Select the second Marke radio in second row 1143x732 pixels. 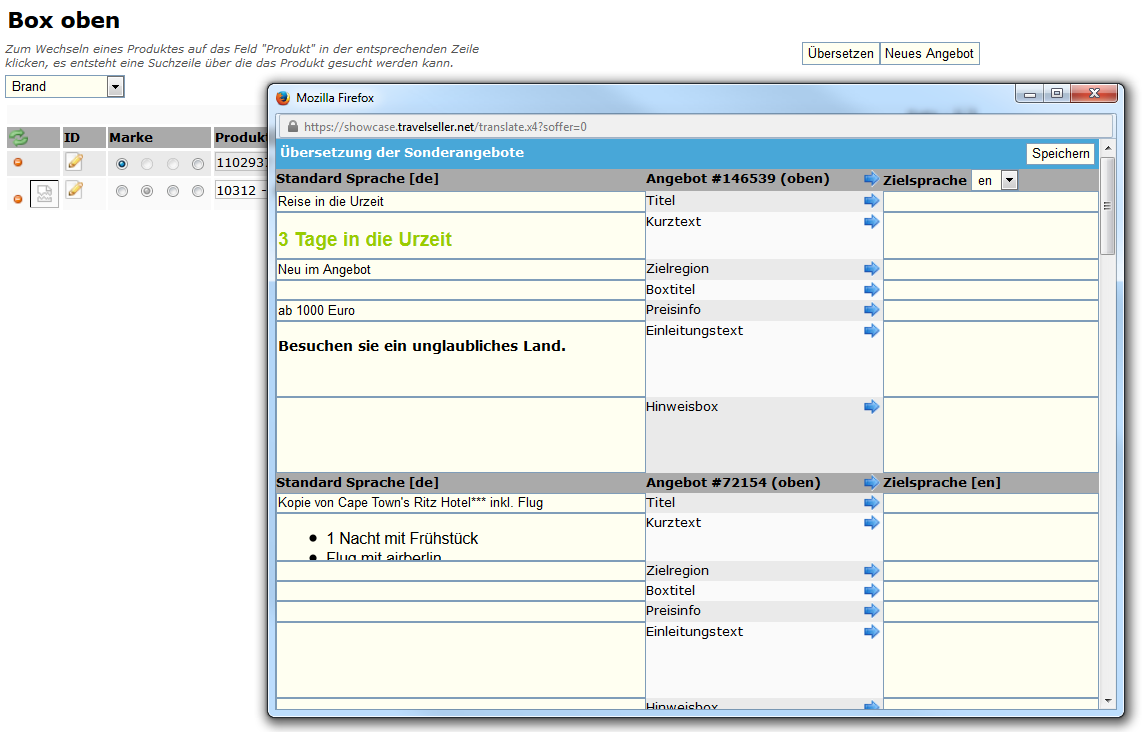pos(147,191)
